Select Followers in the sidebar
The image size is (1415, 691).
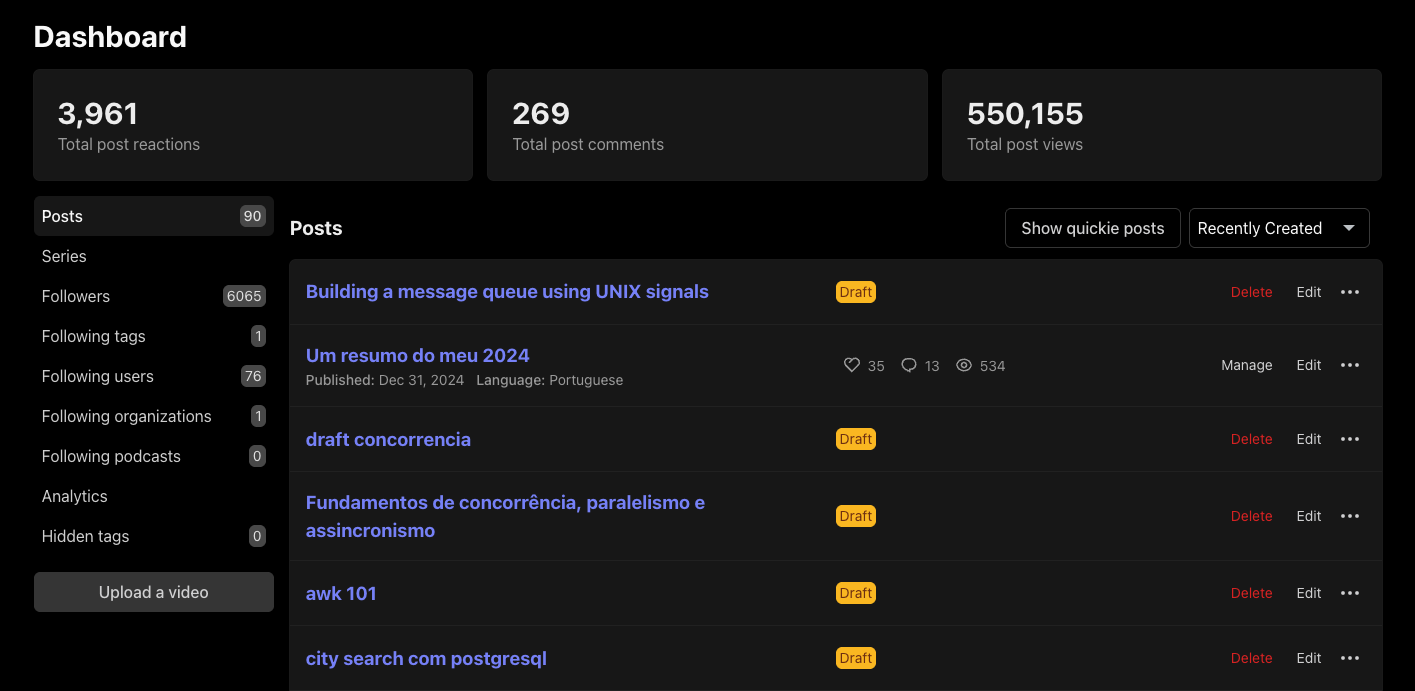(x=76, y=296)
